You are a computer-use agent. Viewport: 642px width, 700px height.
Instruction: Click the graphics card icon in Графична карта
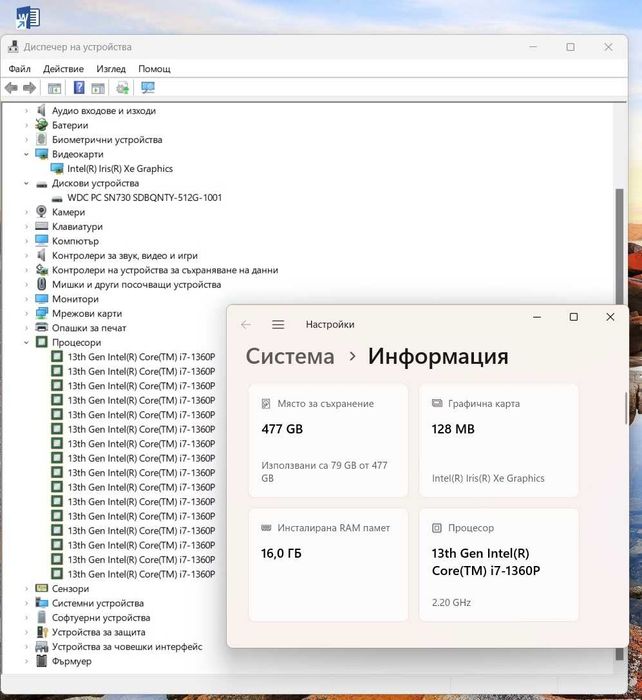click(437, 403)
